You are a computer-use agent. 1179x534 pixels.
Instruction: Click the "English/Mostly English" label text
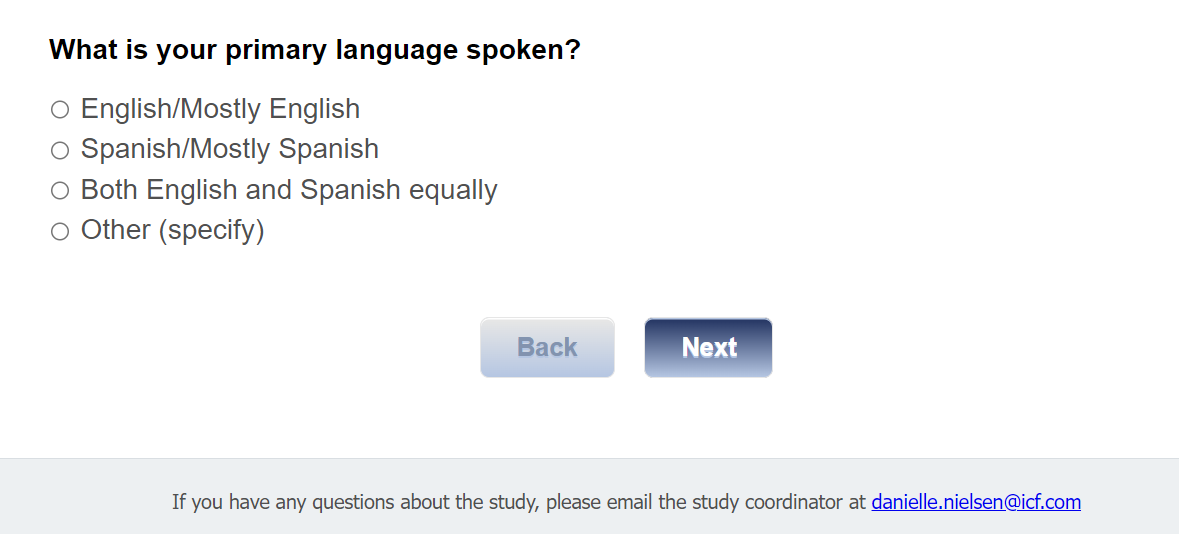(x=220, y=109)
